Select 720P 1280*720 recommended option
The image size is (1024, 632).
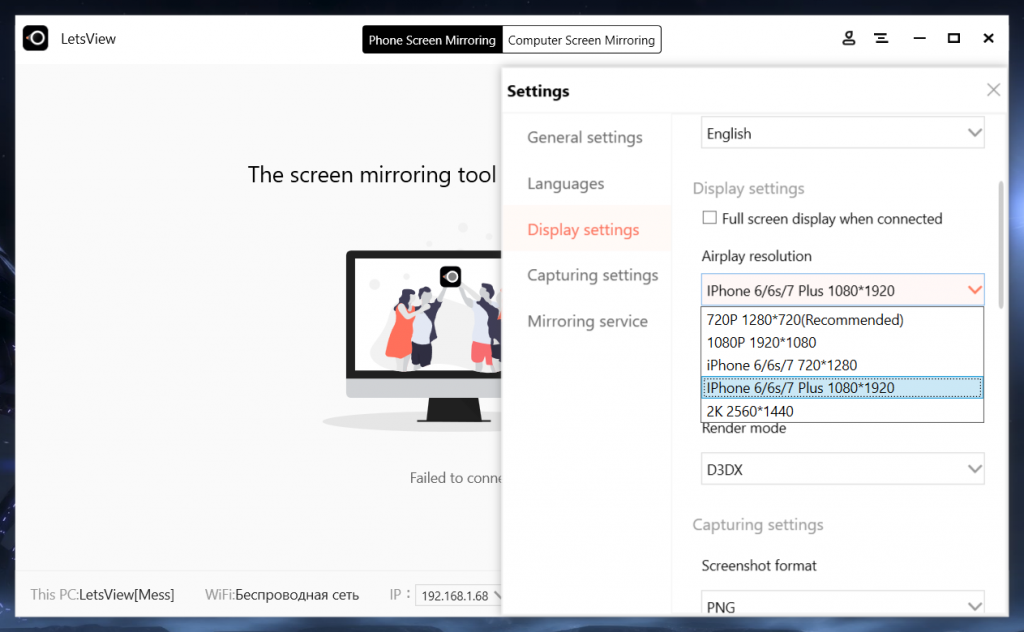pyautogui.click(x=805, y=320)
